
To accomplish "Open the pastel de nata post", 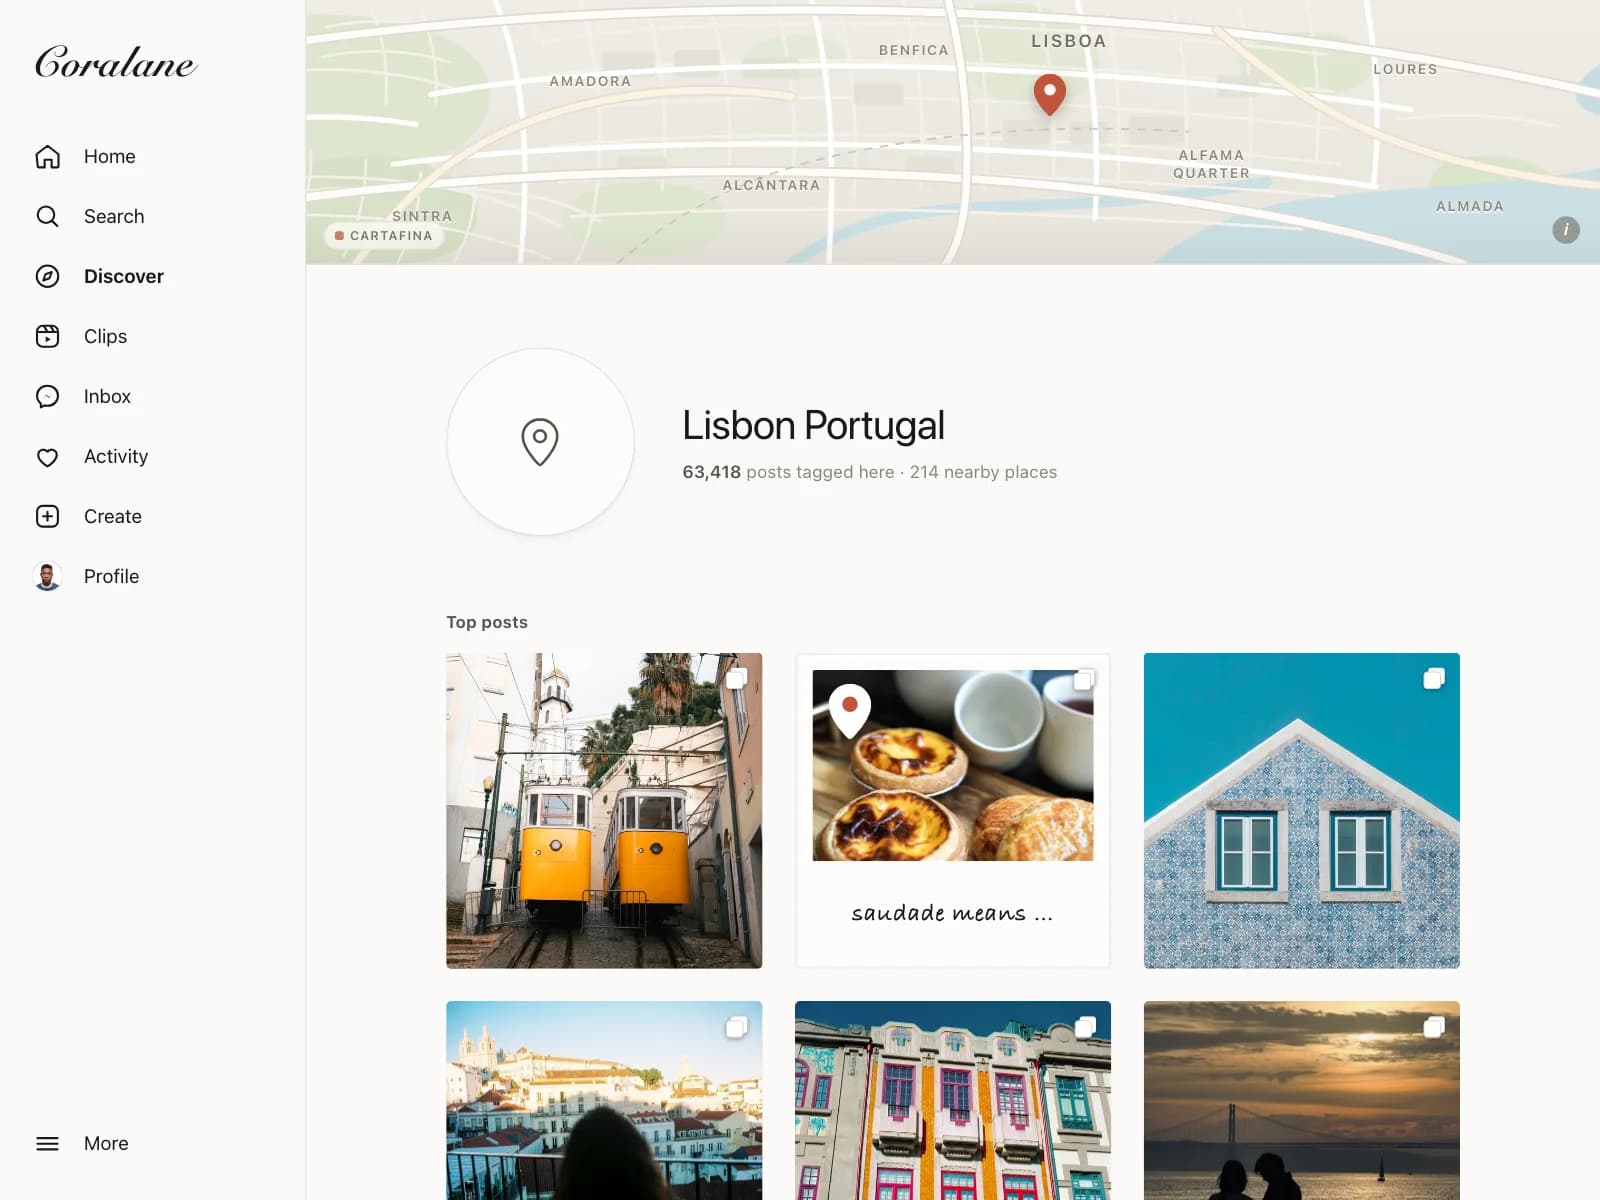I will (953, 811).
